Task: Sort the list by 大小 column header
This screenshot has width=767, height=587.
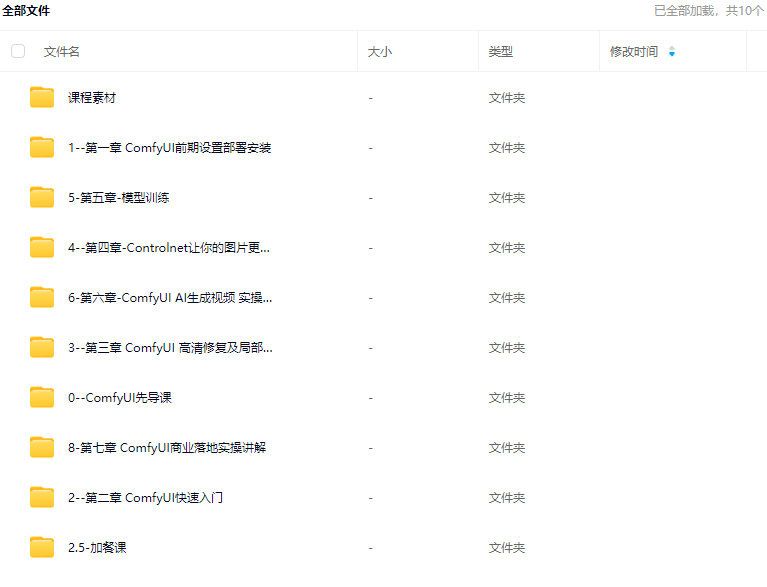Action: (x=380, y=51)
